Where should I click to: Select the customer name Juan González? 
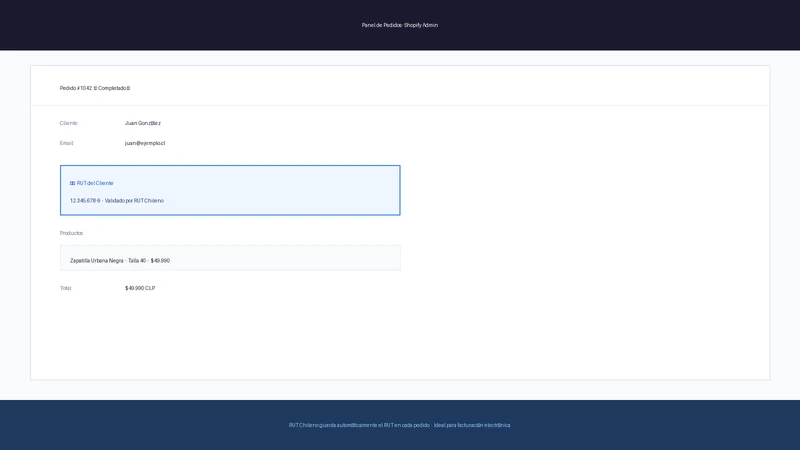(143, 123)
